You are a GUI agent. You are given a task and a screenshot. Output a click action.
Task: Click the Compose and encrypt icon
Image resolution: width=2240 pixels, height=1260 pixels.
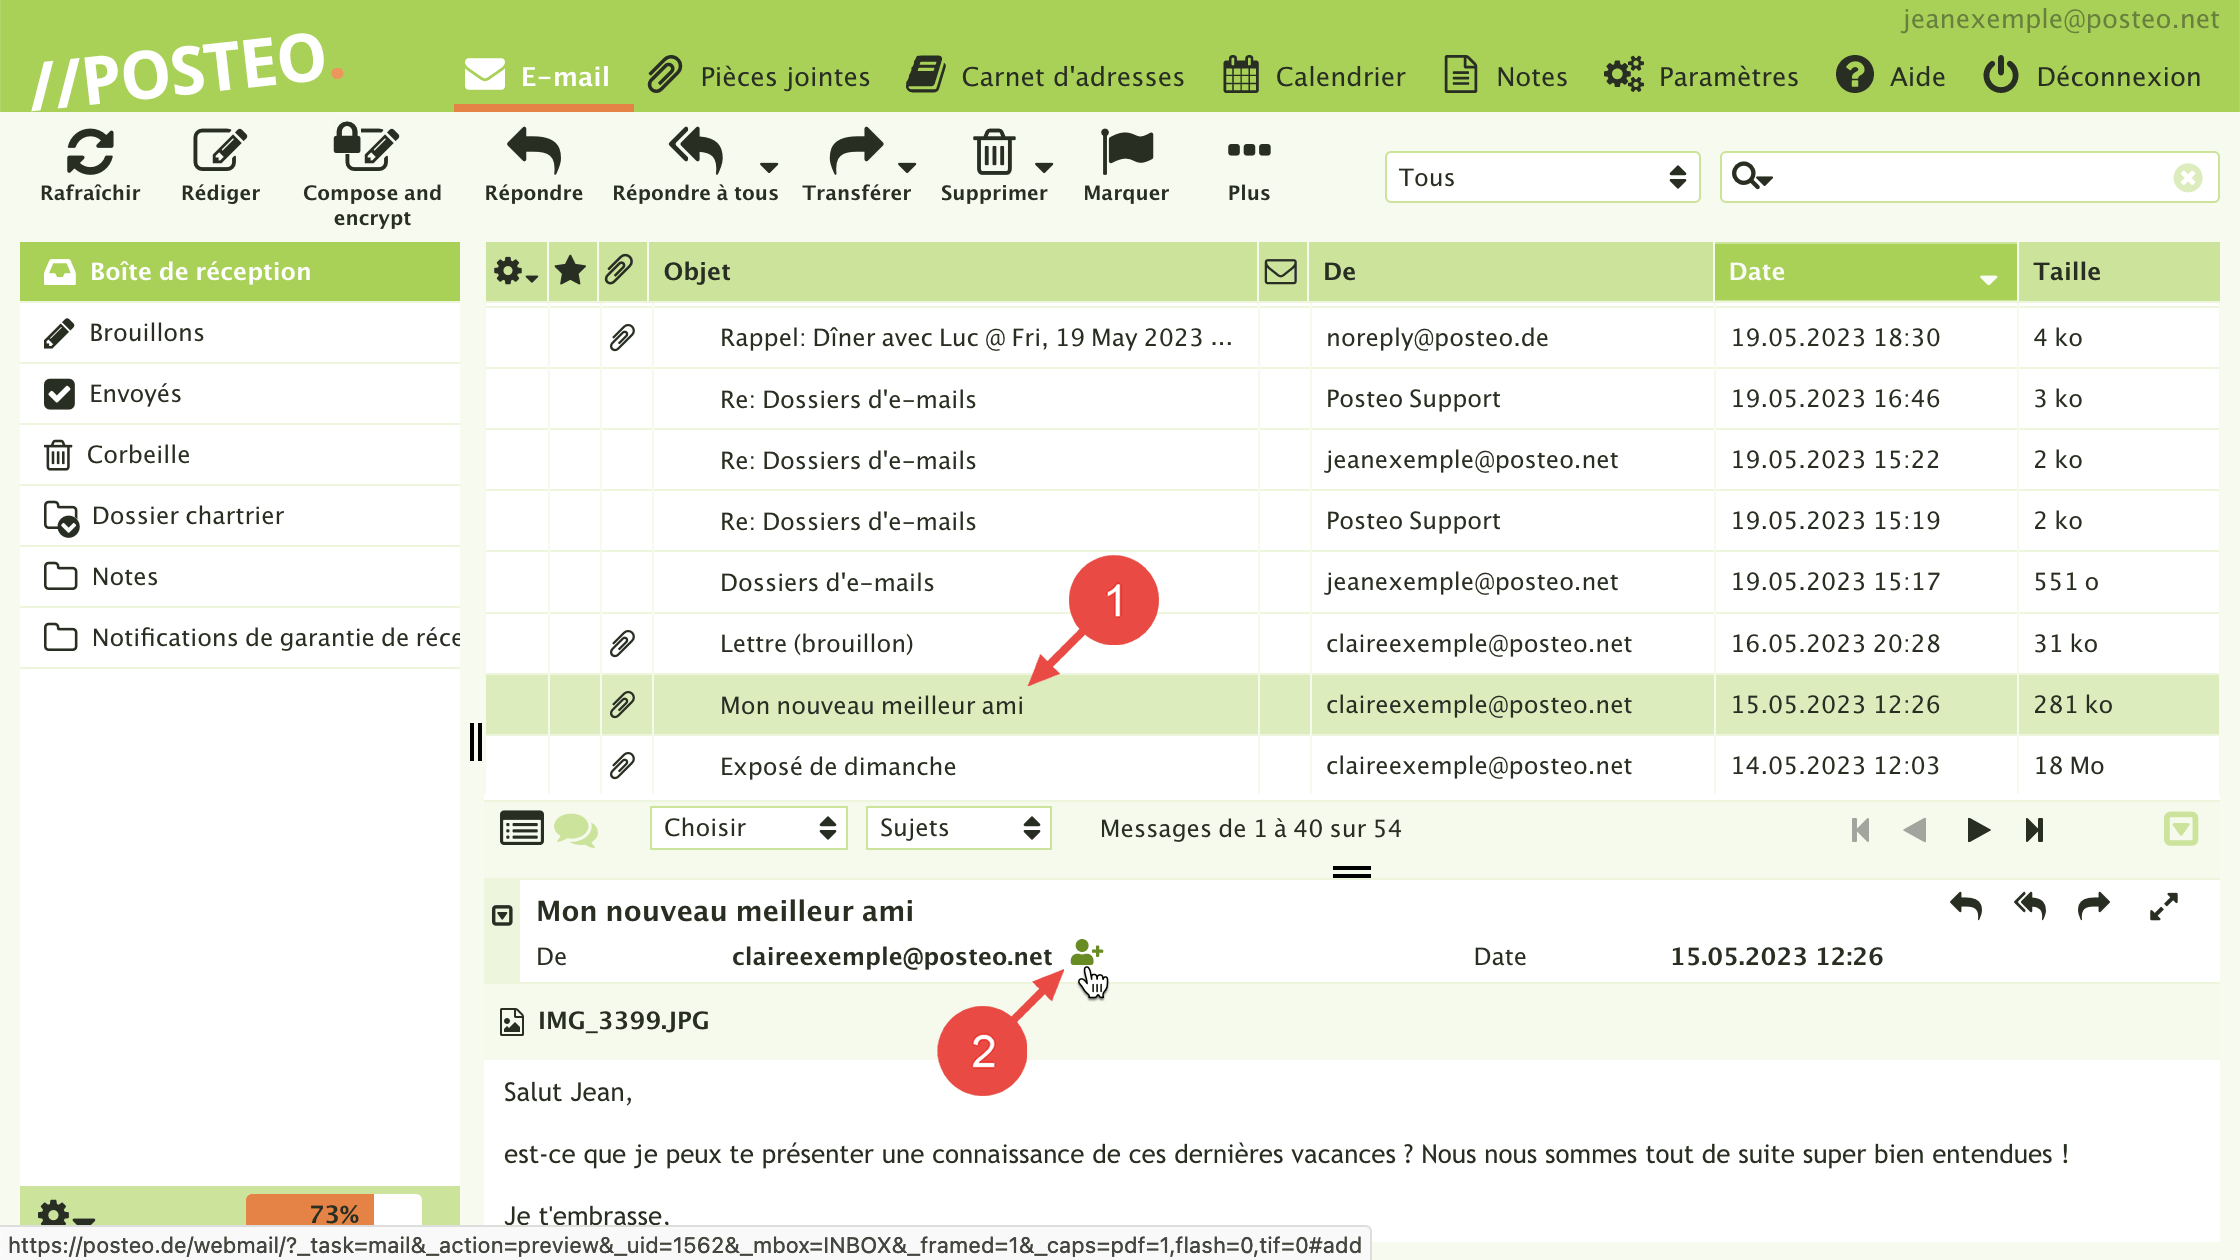(366, 150)
